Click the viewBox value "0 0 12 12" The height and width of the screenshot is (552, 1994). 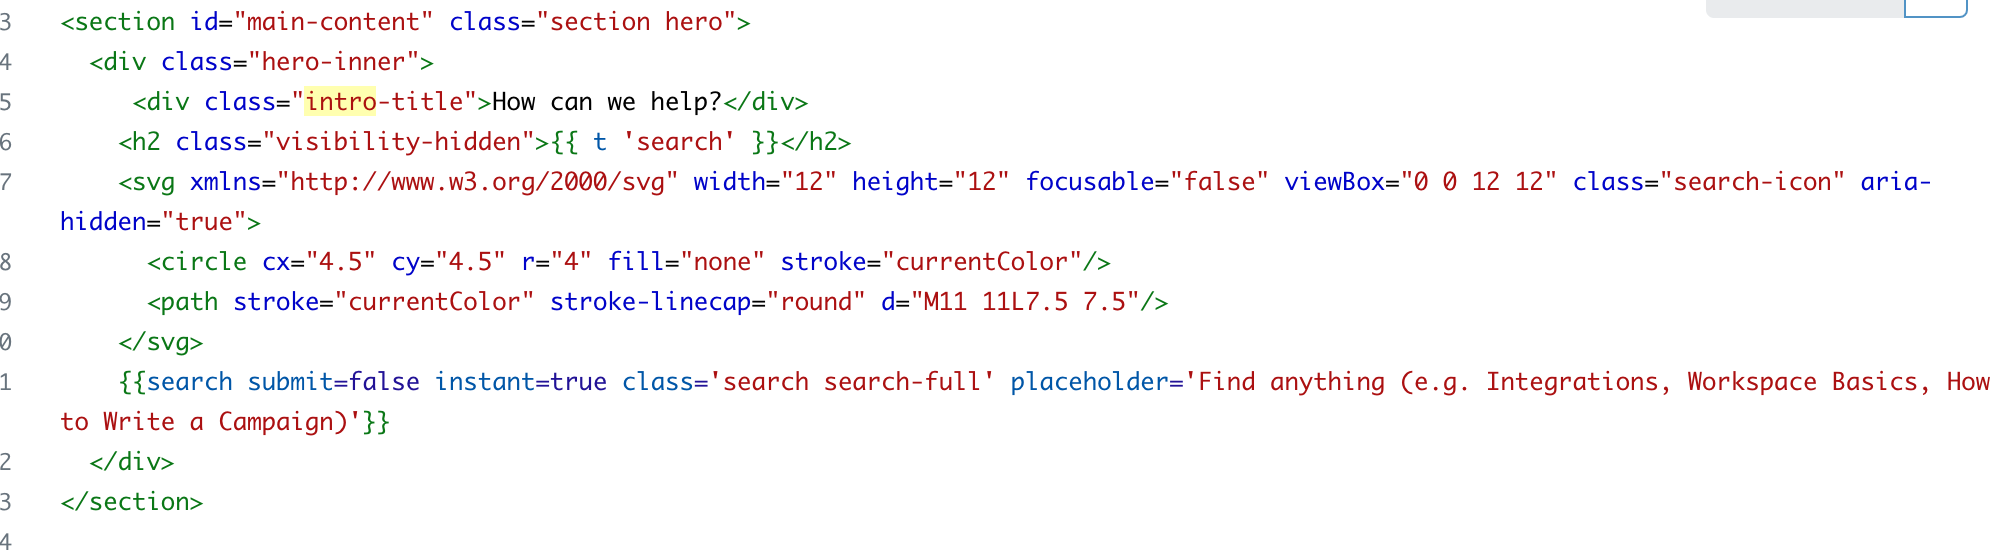pyautogui.click(x=1478, y=182)
